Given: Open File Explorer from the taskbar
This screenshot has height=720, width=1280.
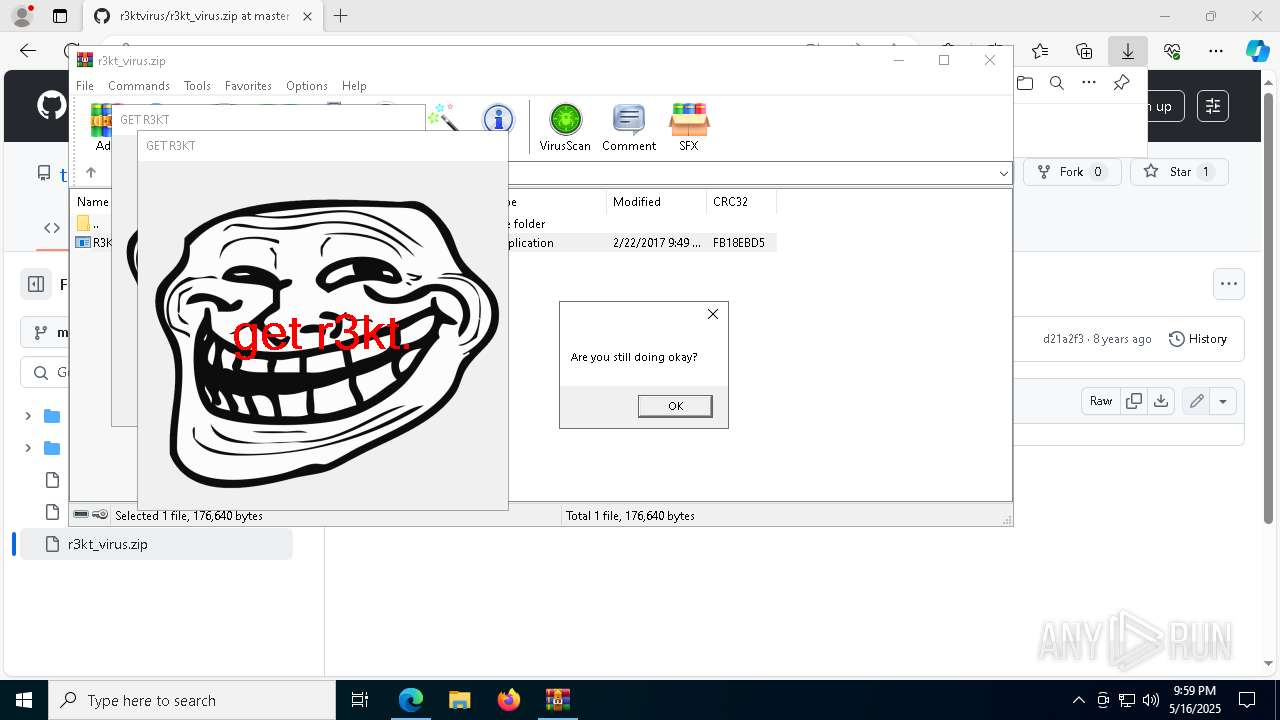Looking at the screenshot, I should [460, 700].
